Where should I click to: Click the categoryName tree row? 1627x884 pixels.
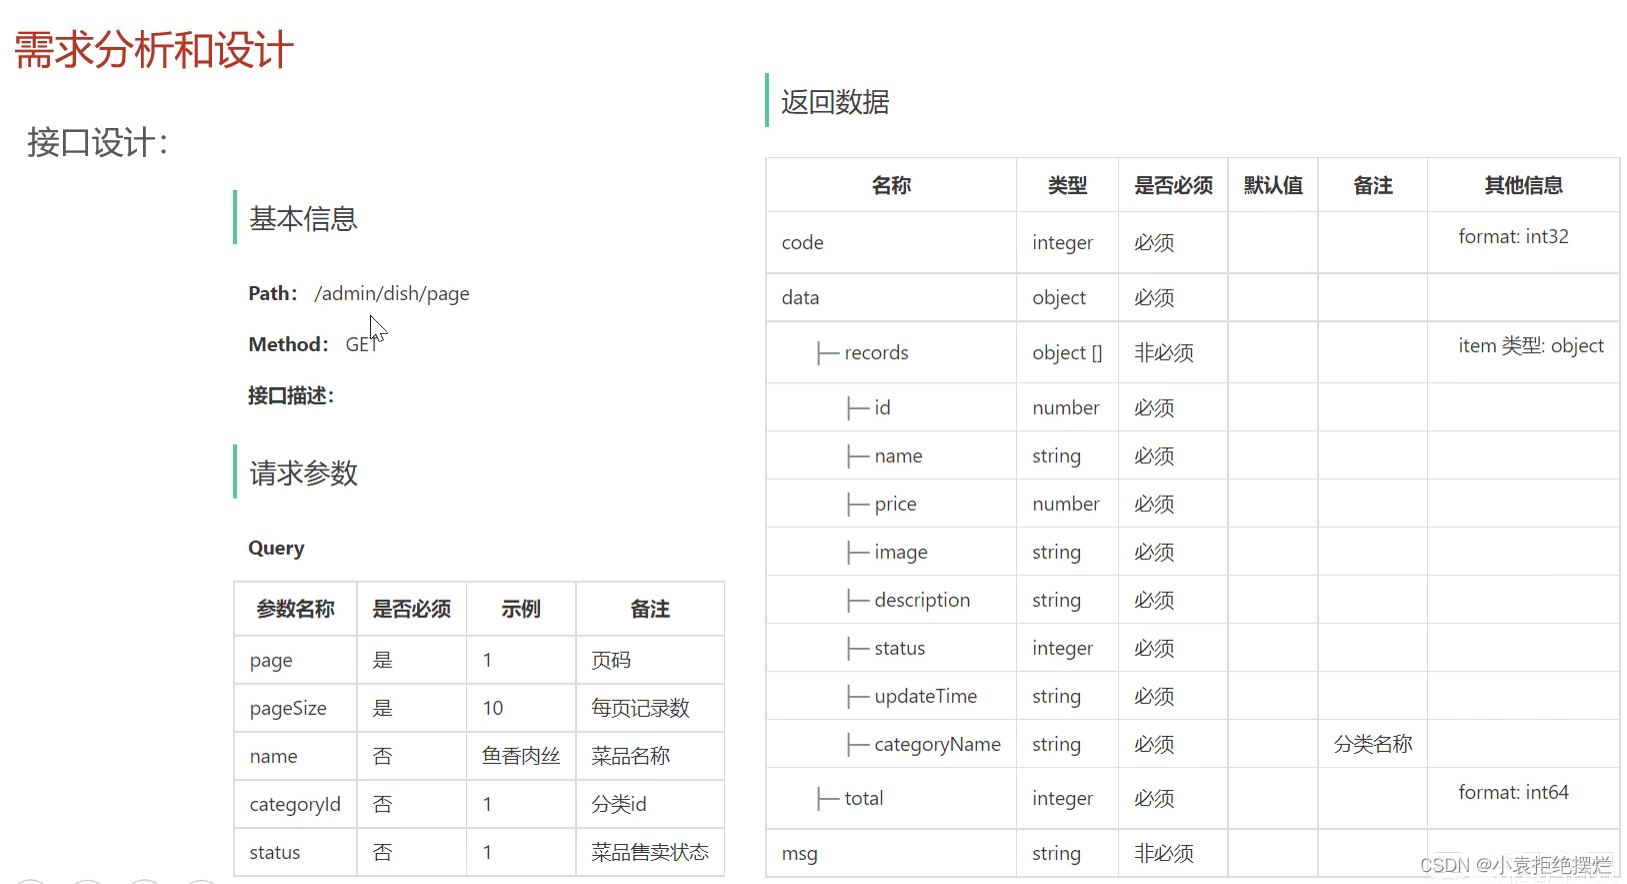tap(924, 743)
